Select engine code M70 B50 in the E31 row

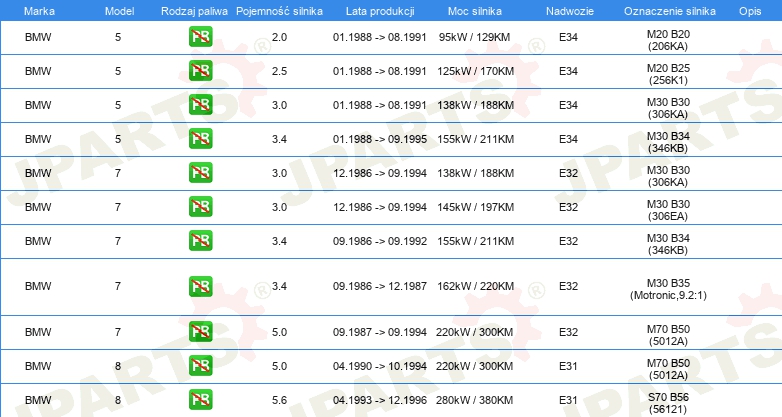(x=668, y=369)
